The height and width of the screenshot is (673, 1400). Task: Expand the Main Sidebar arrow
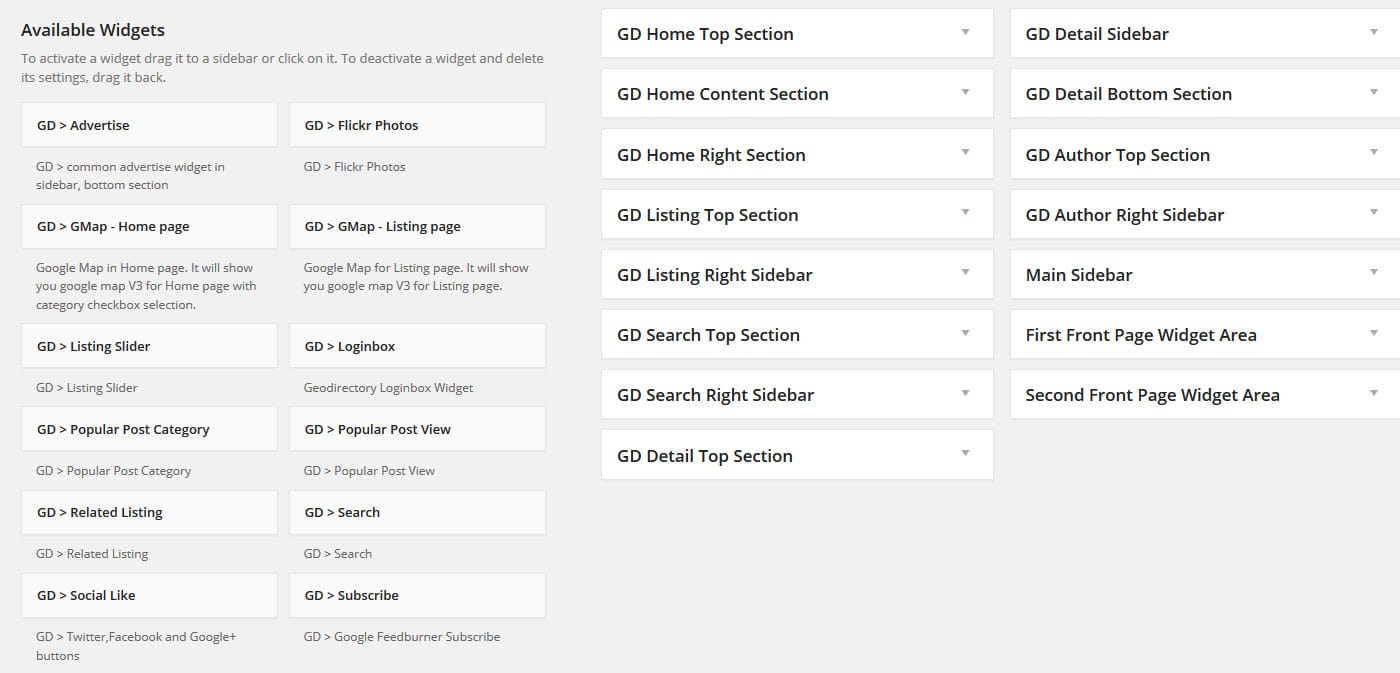tap(1374, 273)
